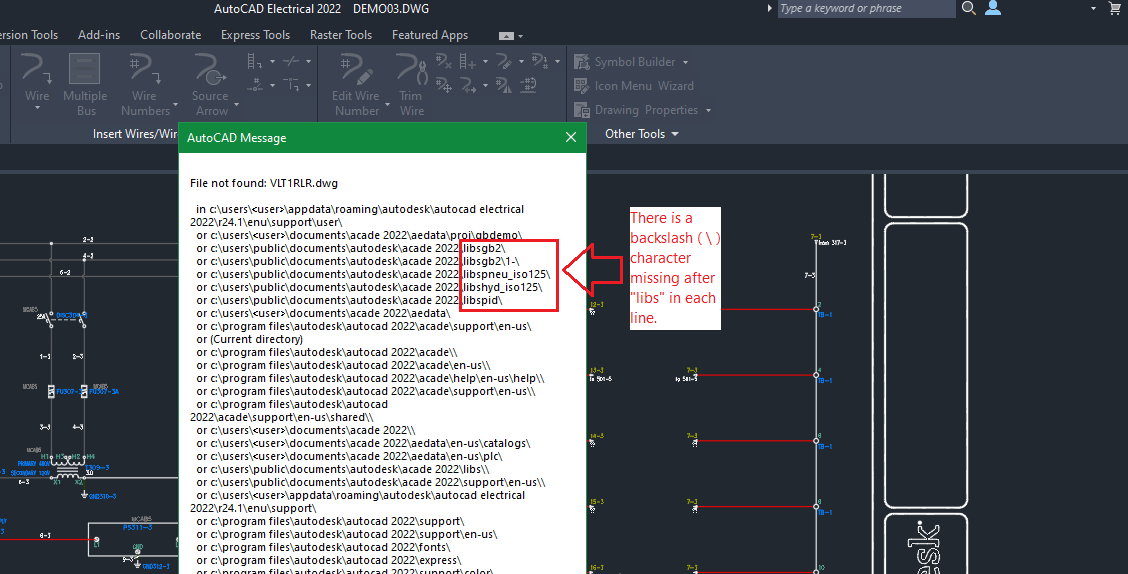
Task: Click the wire number sequence icon at row end
Action: pos(540,62)
